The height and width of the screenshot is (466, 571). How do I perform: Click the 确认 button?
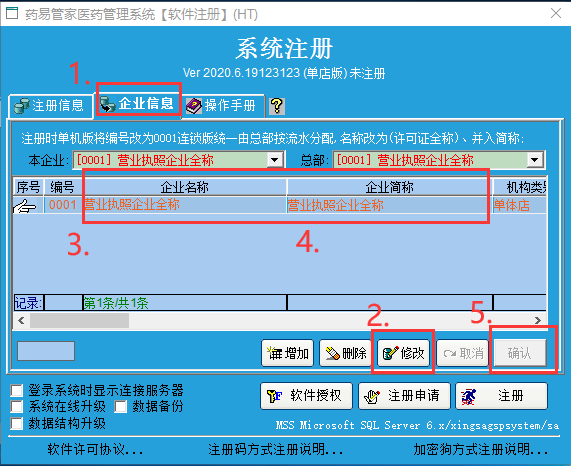[520, 353]
